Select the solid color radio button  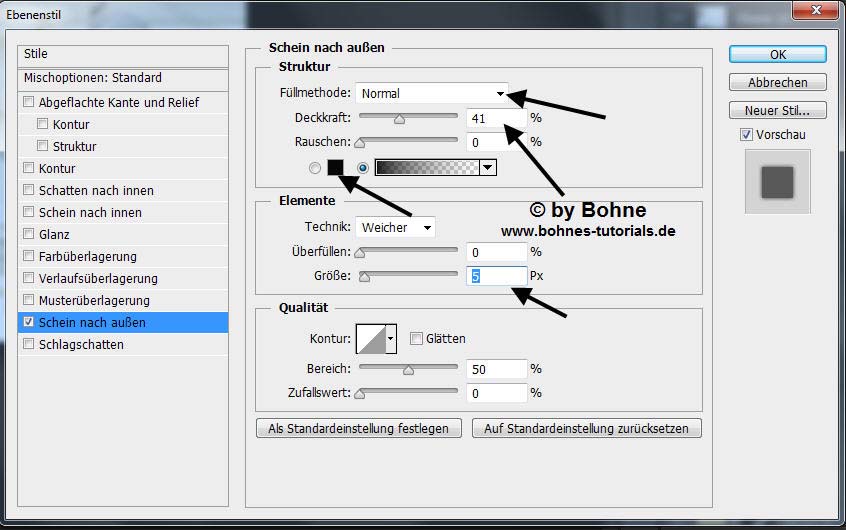point(315,168)
